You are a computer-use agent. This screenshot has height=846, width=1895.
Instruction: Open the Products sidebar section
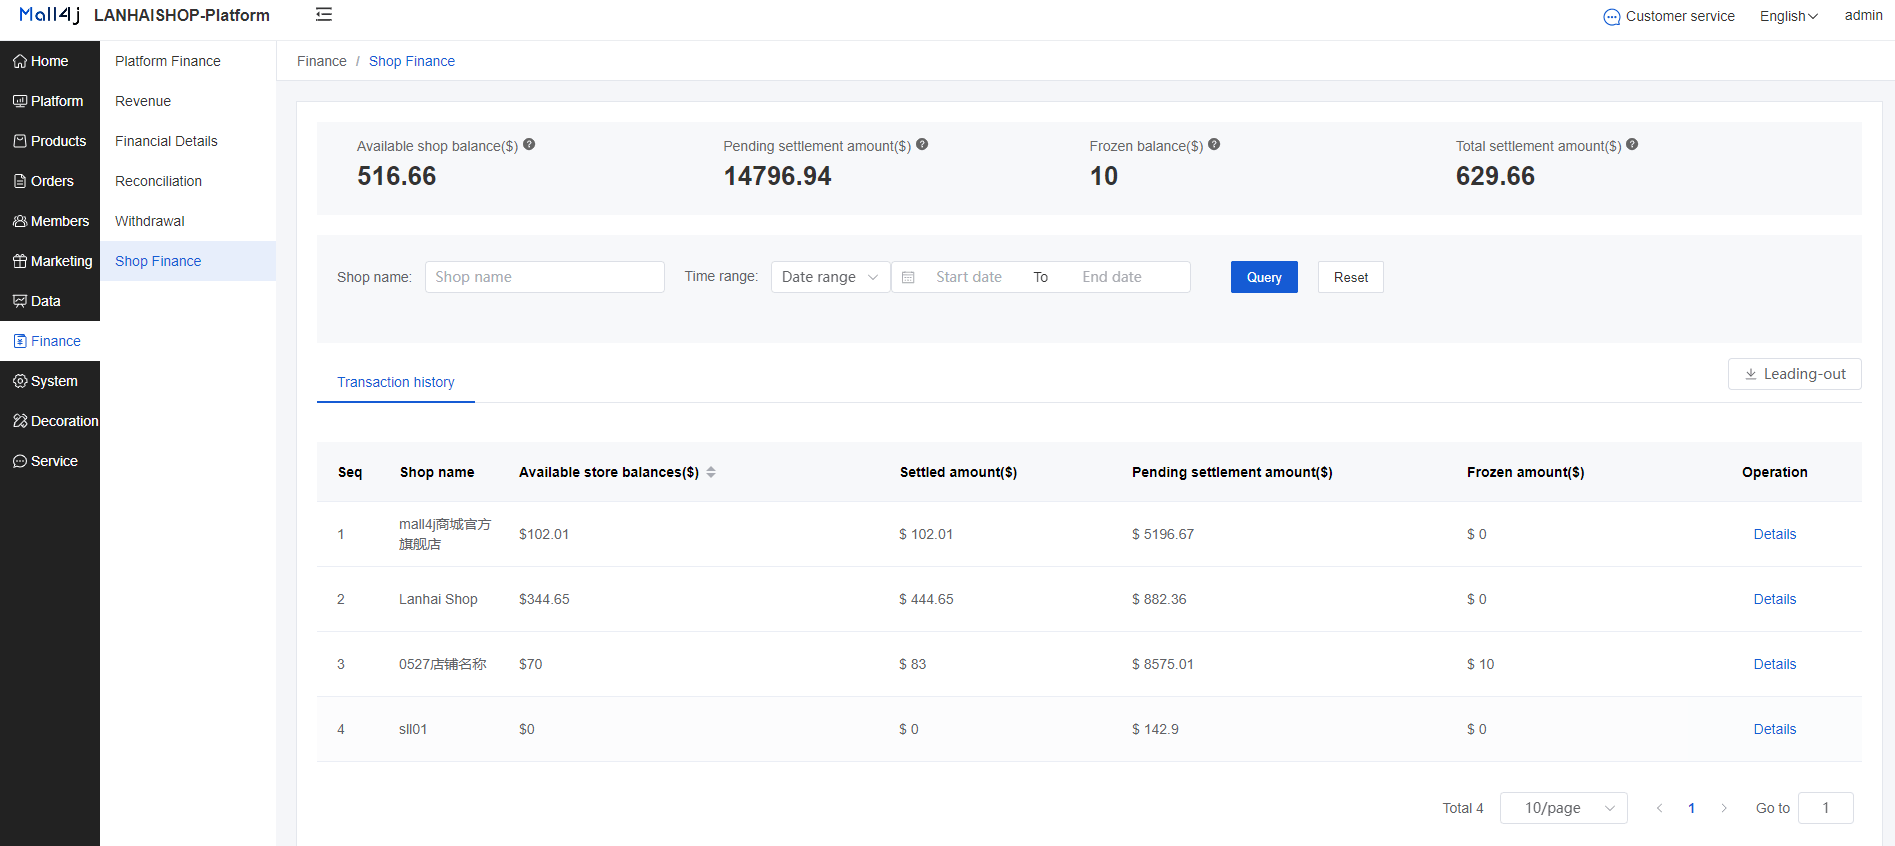click(x=50, y=141)
